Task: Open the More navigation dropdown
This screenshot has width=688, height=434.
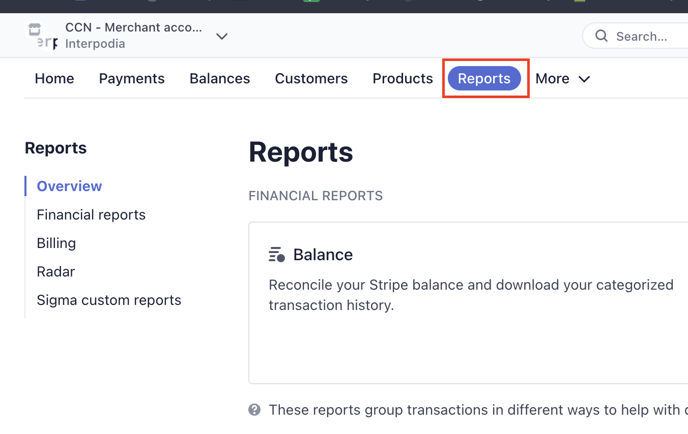Action: tap(562, 78)
